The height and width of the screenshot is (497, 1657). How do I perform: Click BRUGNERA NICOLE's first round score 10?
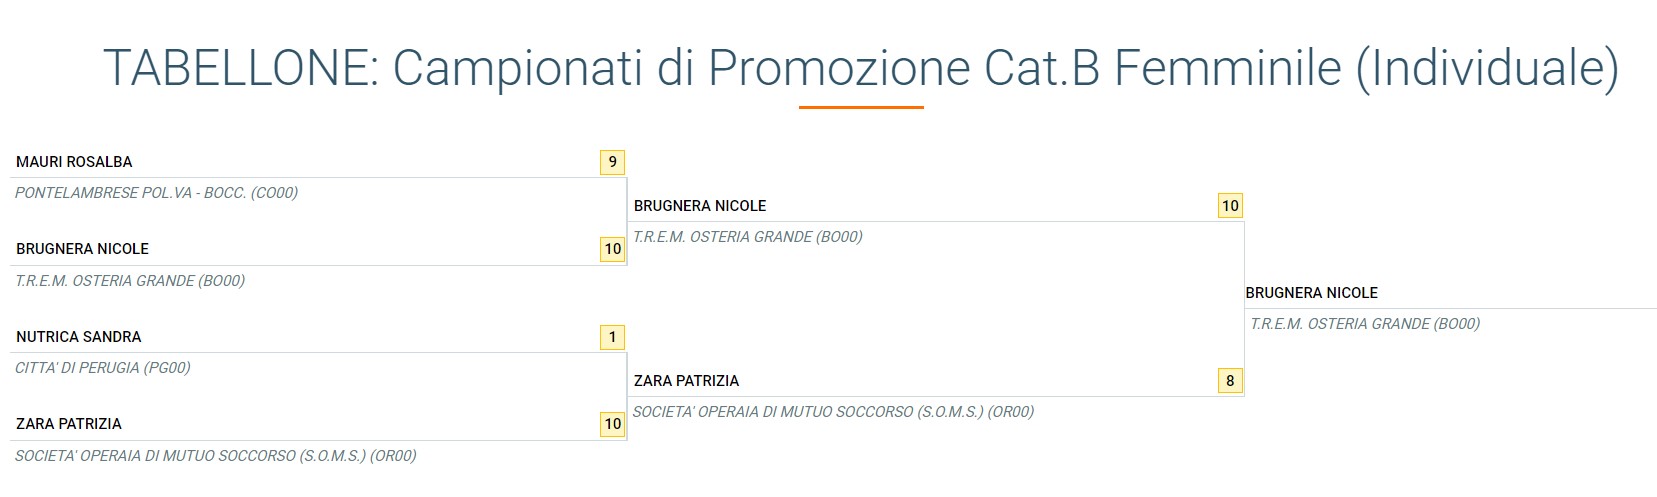[612, 249]
